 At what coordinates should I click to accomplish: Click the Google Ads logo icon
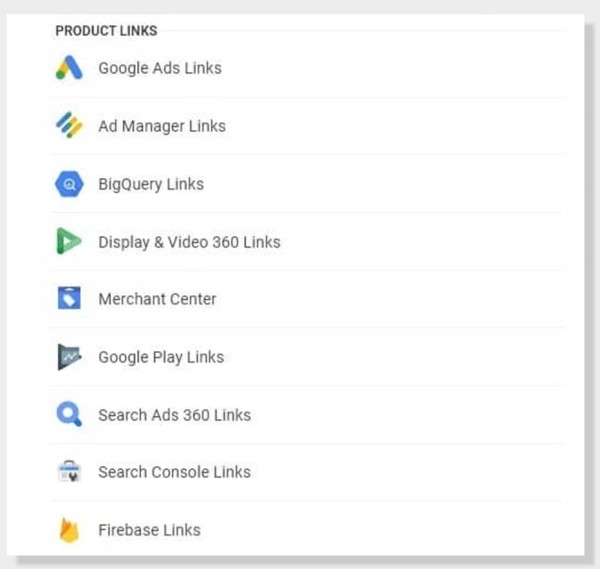pos(69,68)
